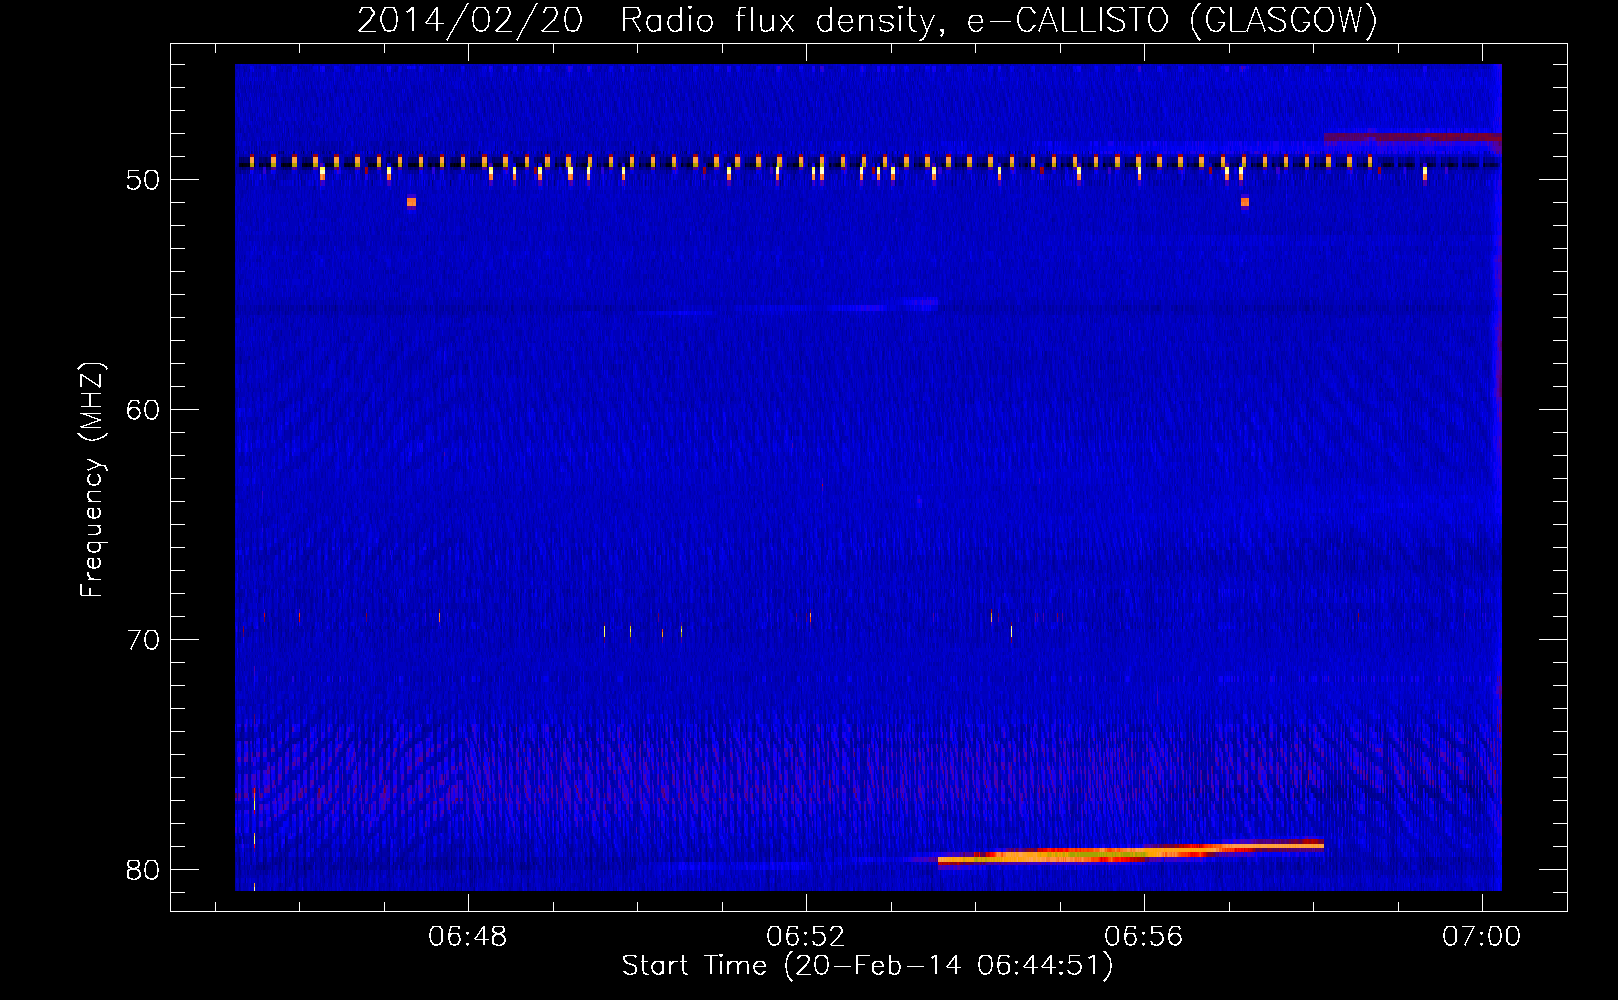Click the 06:48 time tick label

[x=468, y=937]
